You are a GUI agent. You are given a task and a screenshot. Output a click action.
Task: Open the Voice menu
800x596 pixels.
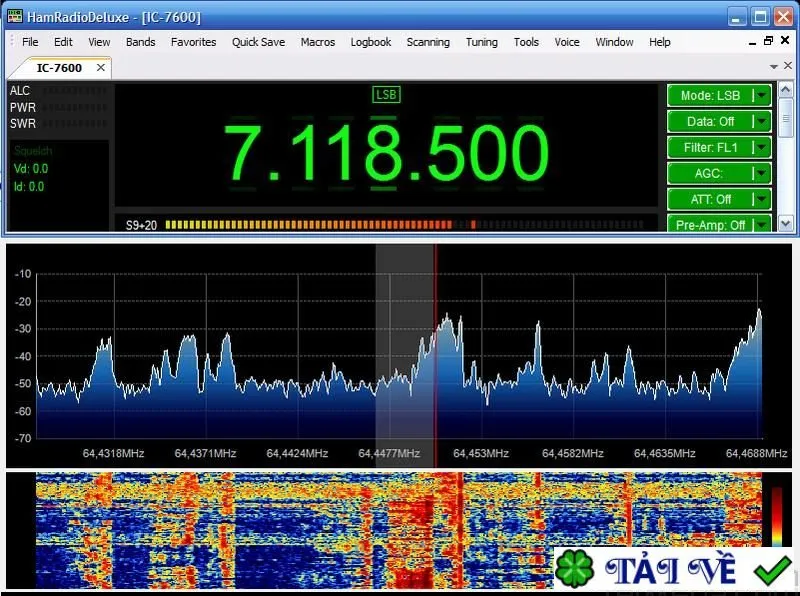[x=567, y=42]
